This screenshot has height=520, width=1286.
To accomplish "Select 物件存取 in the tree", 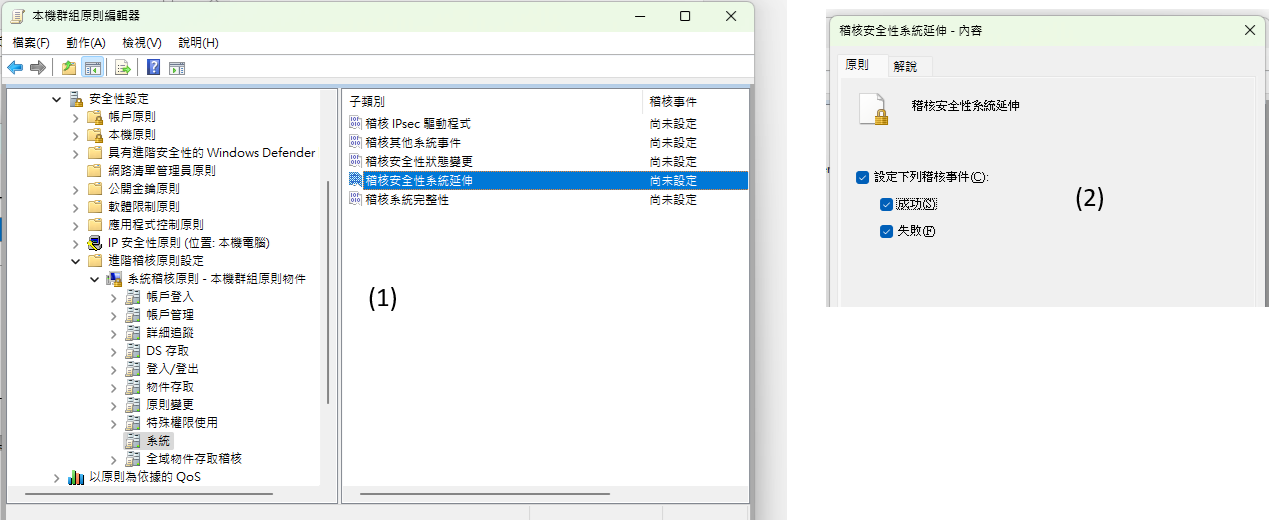I will pos(170,386).
